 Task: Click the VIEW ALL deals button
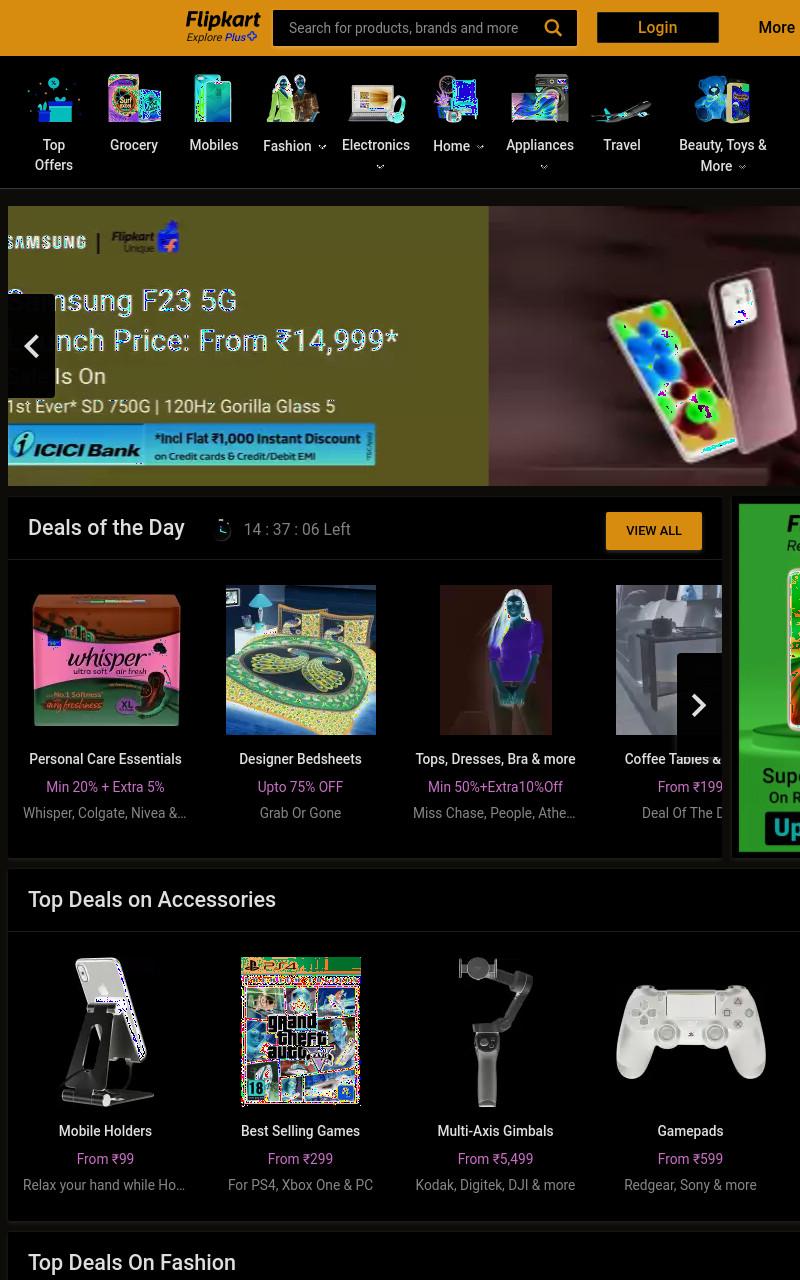tap(654, 531)
